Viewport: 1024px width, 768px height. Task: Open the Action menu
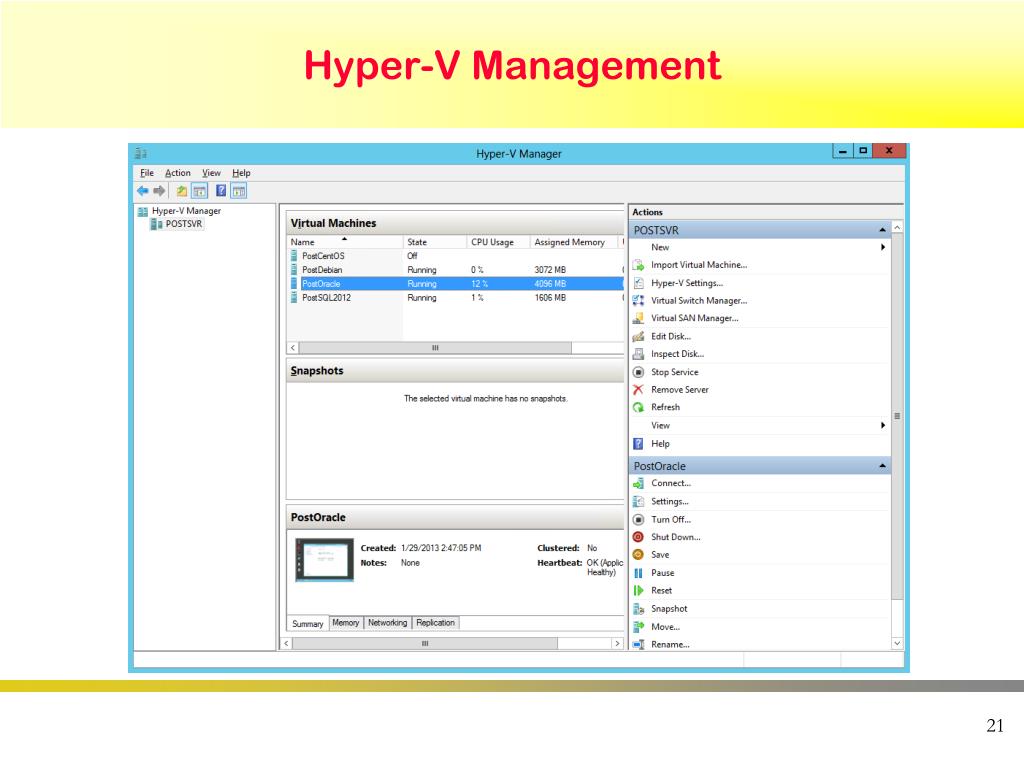(x=178, y=173)
